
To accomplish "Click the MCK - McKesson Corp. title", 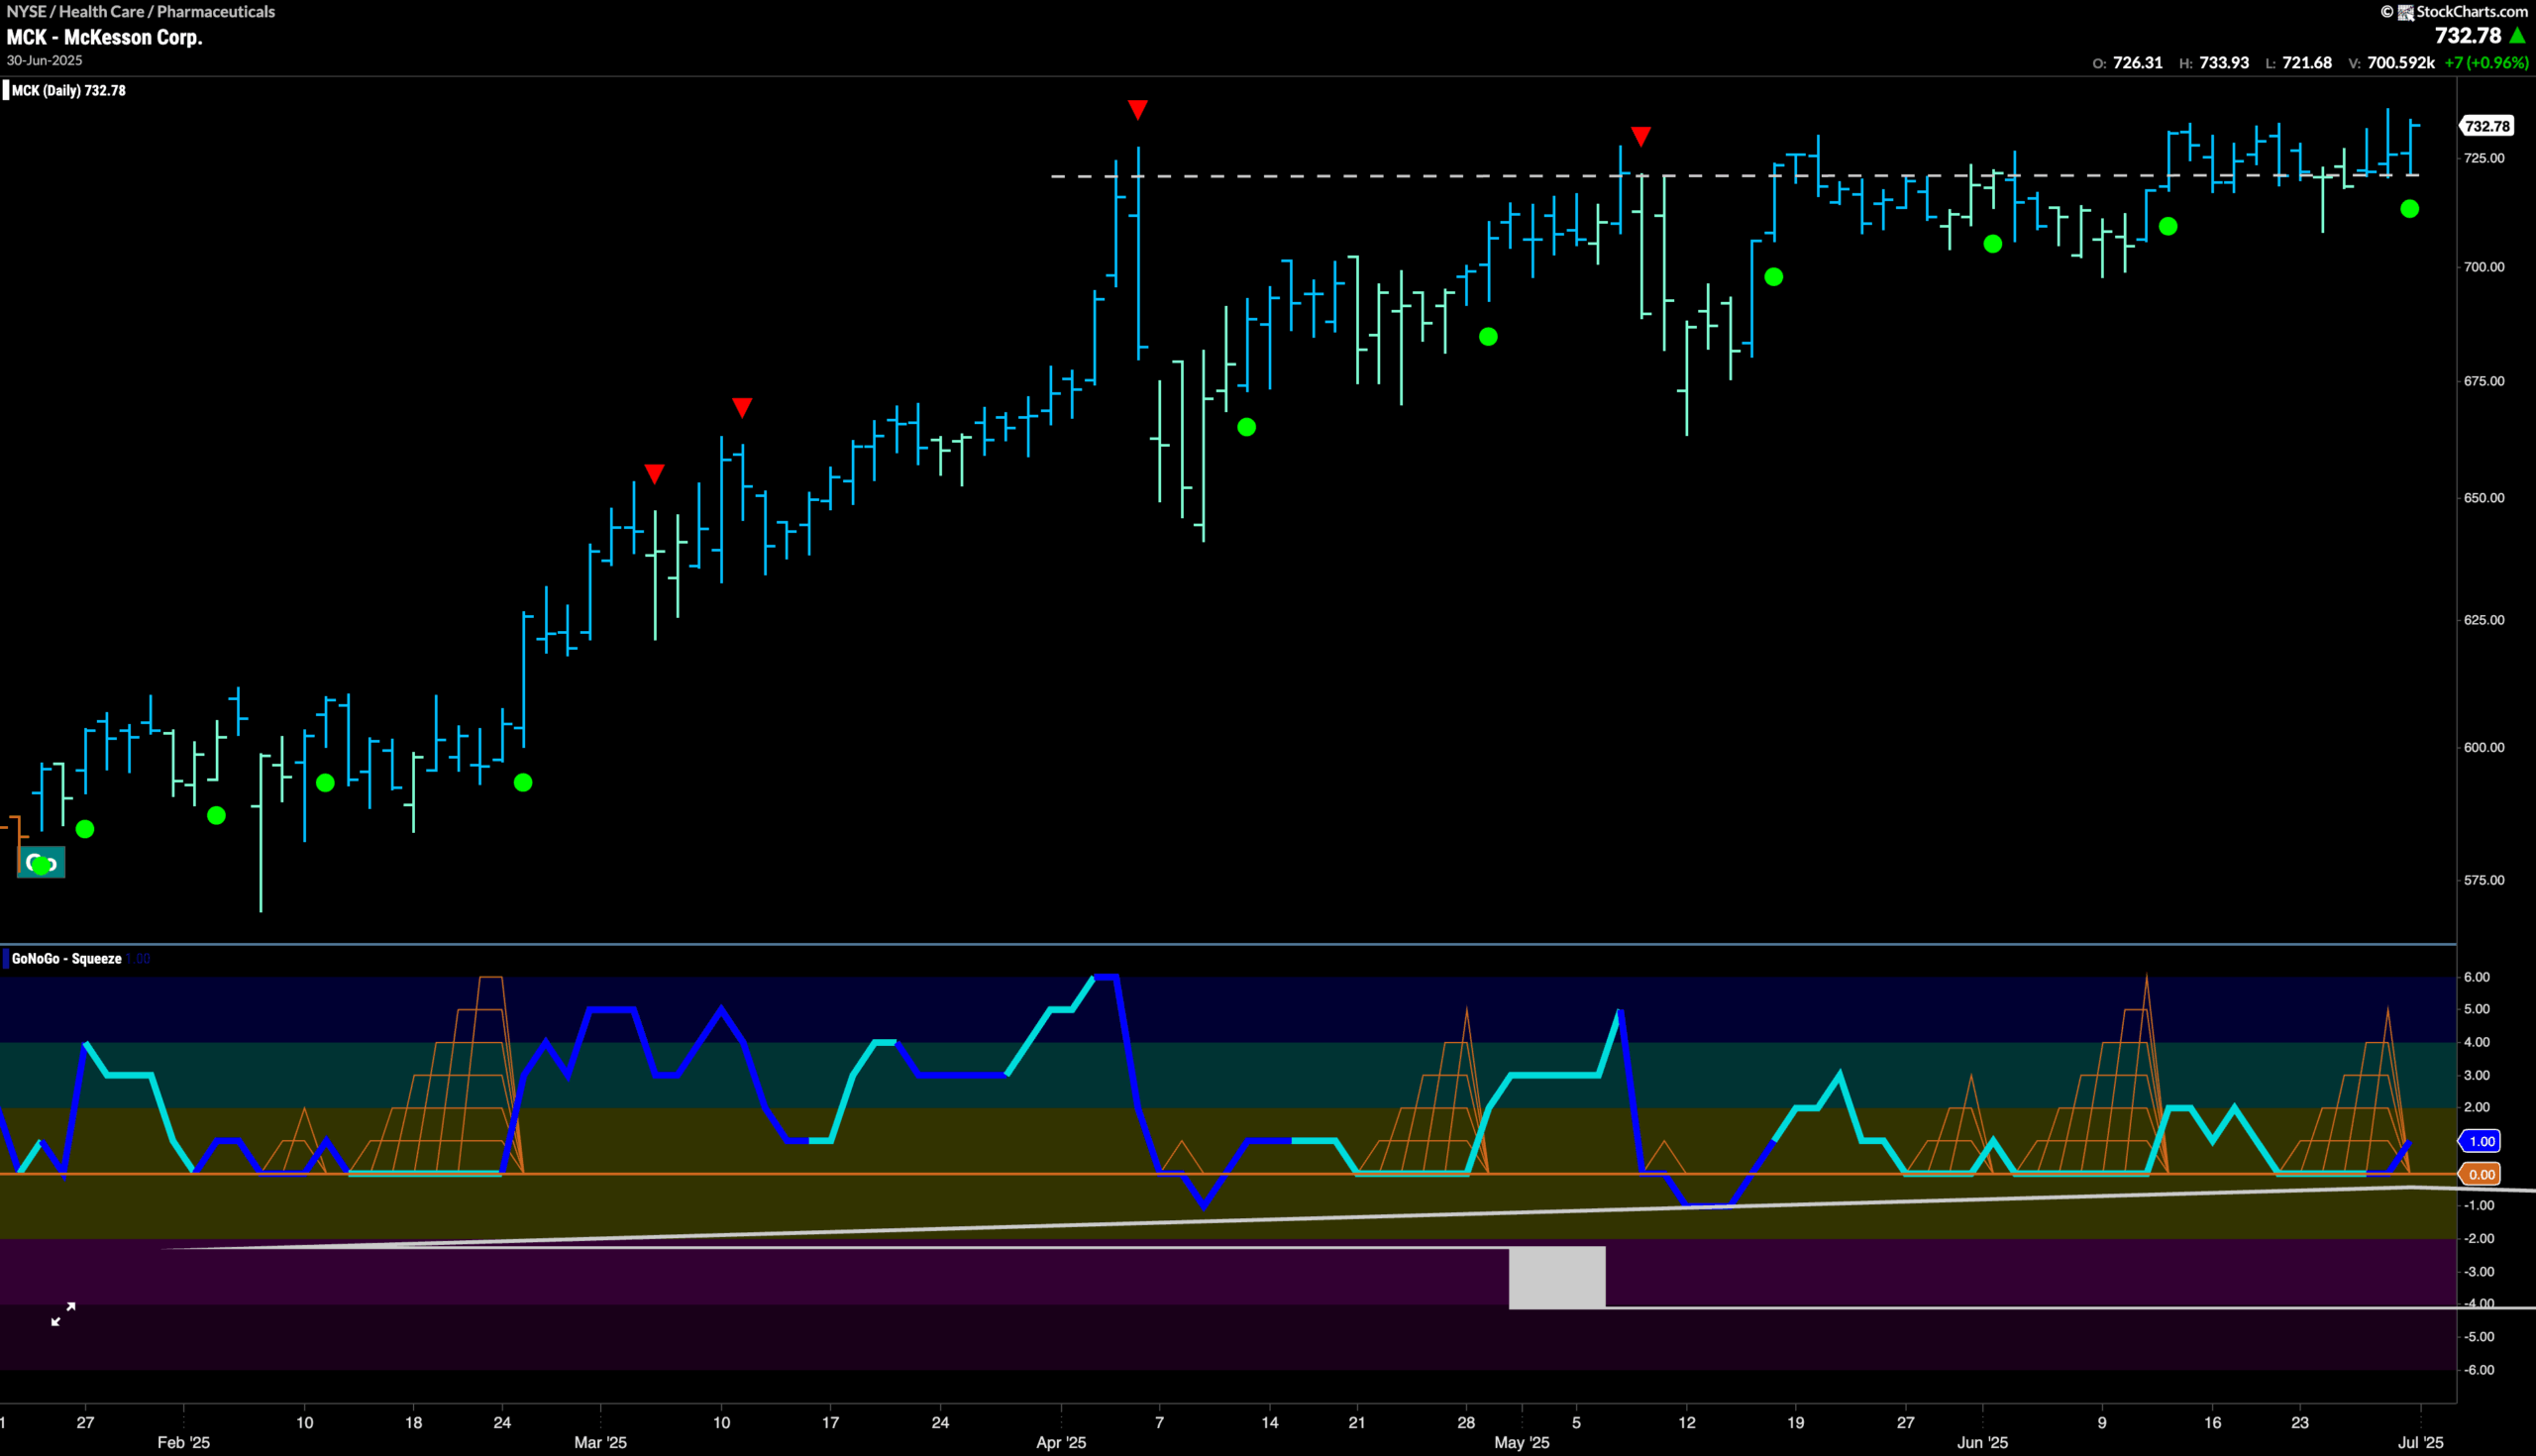I will (104, 37).
